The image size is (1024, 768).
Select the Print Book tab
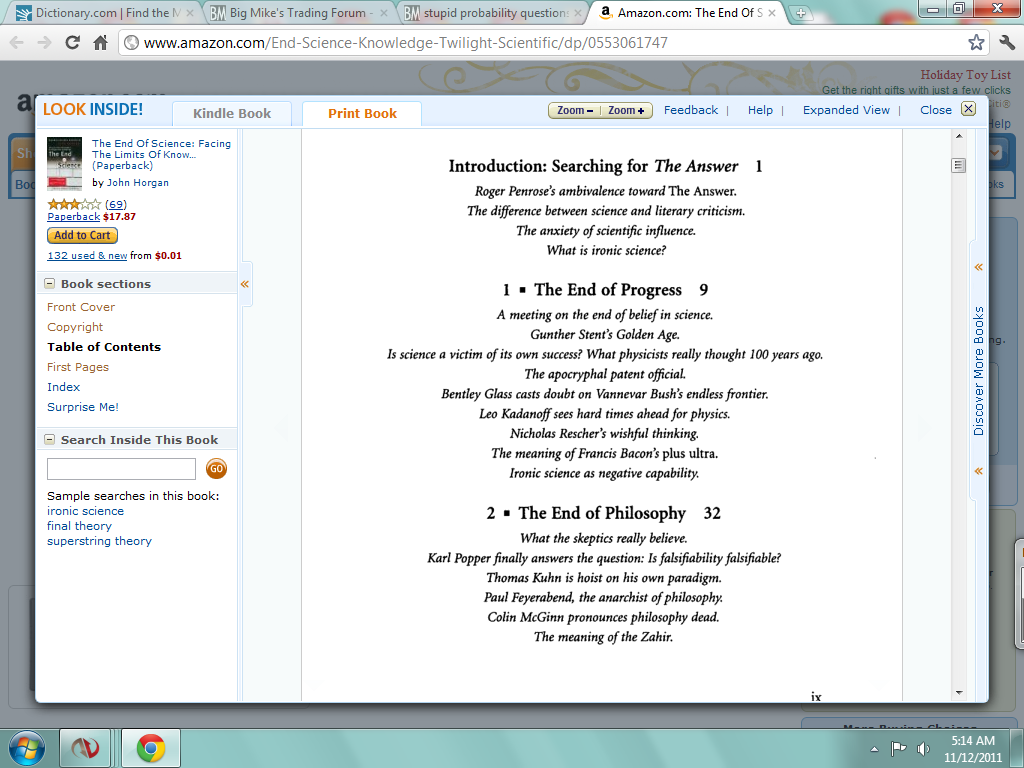(x=362, y=113)
